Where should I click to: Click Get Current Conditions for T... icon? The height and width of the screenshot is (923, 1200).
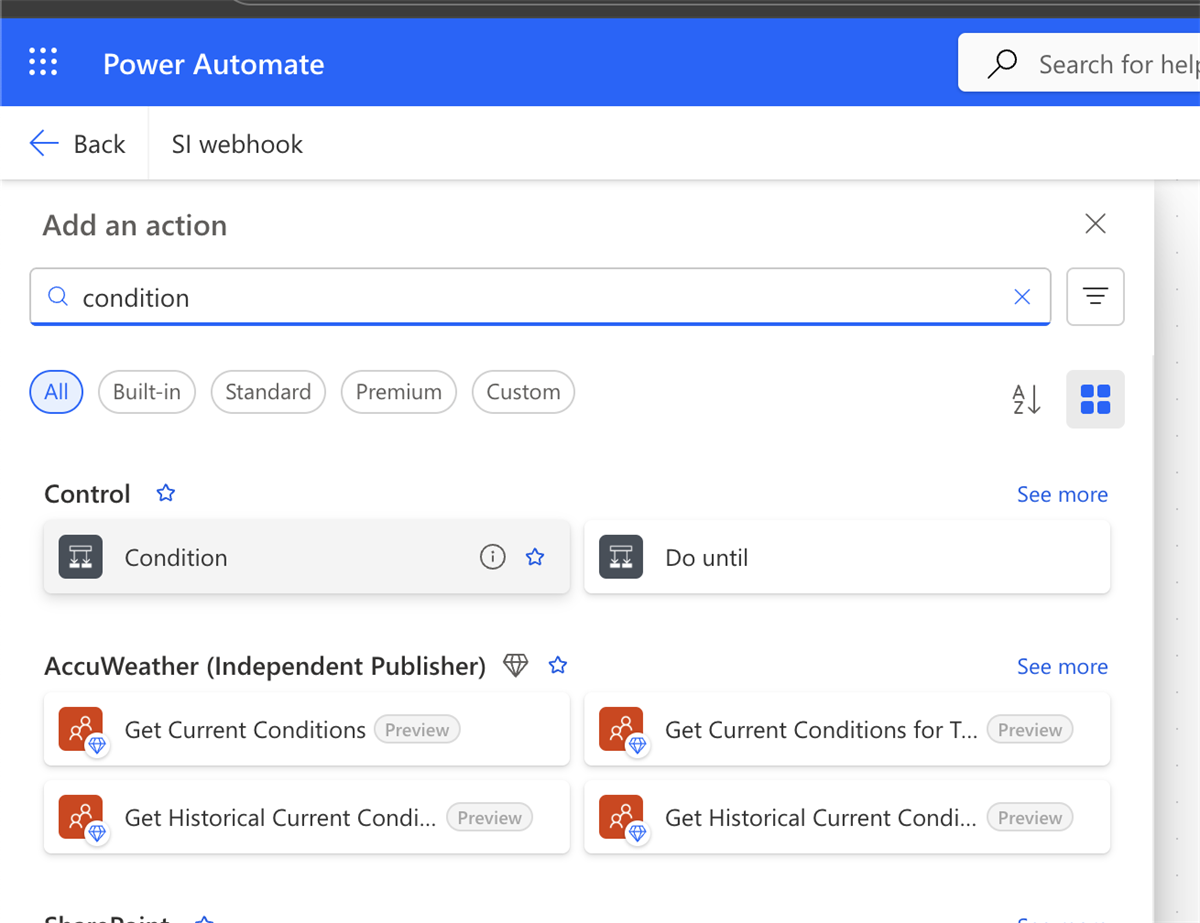pyautogui.click(x=622, y=730)
